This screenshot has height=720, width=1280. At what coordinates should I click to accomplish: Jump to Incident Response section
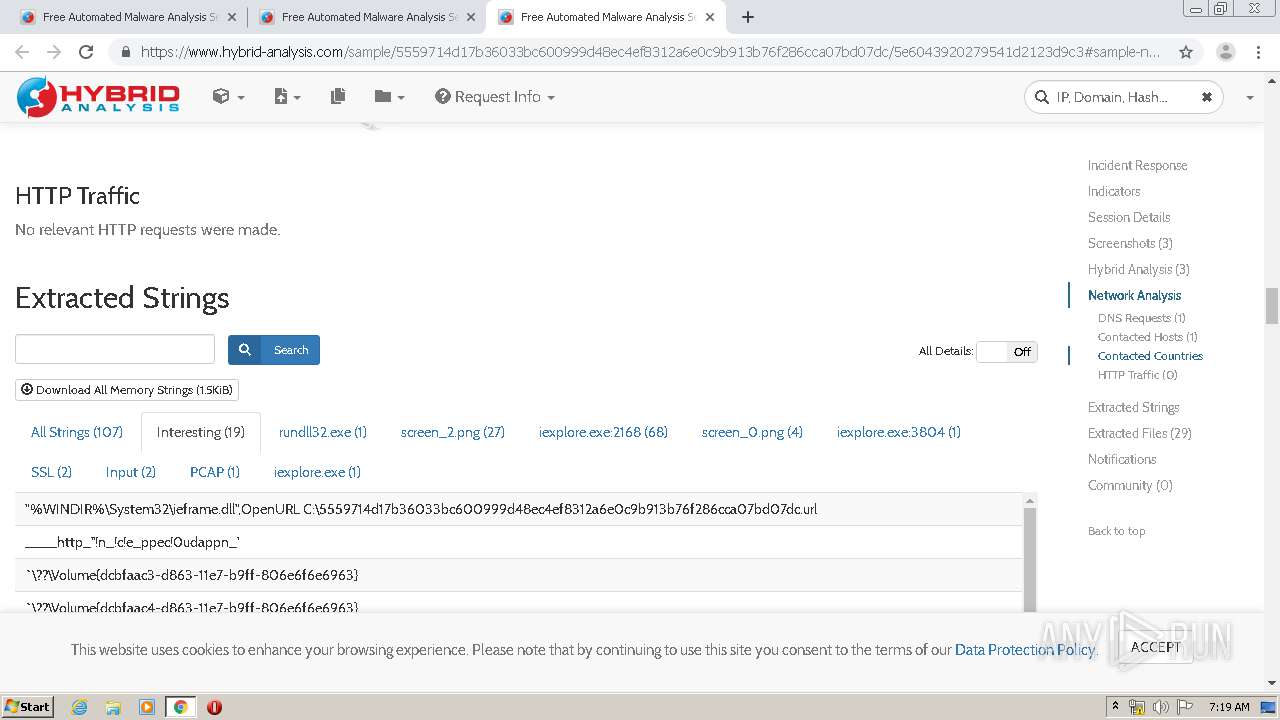pyautogui.click(x=1138, y=165)
